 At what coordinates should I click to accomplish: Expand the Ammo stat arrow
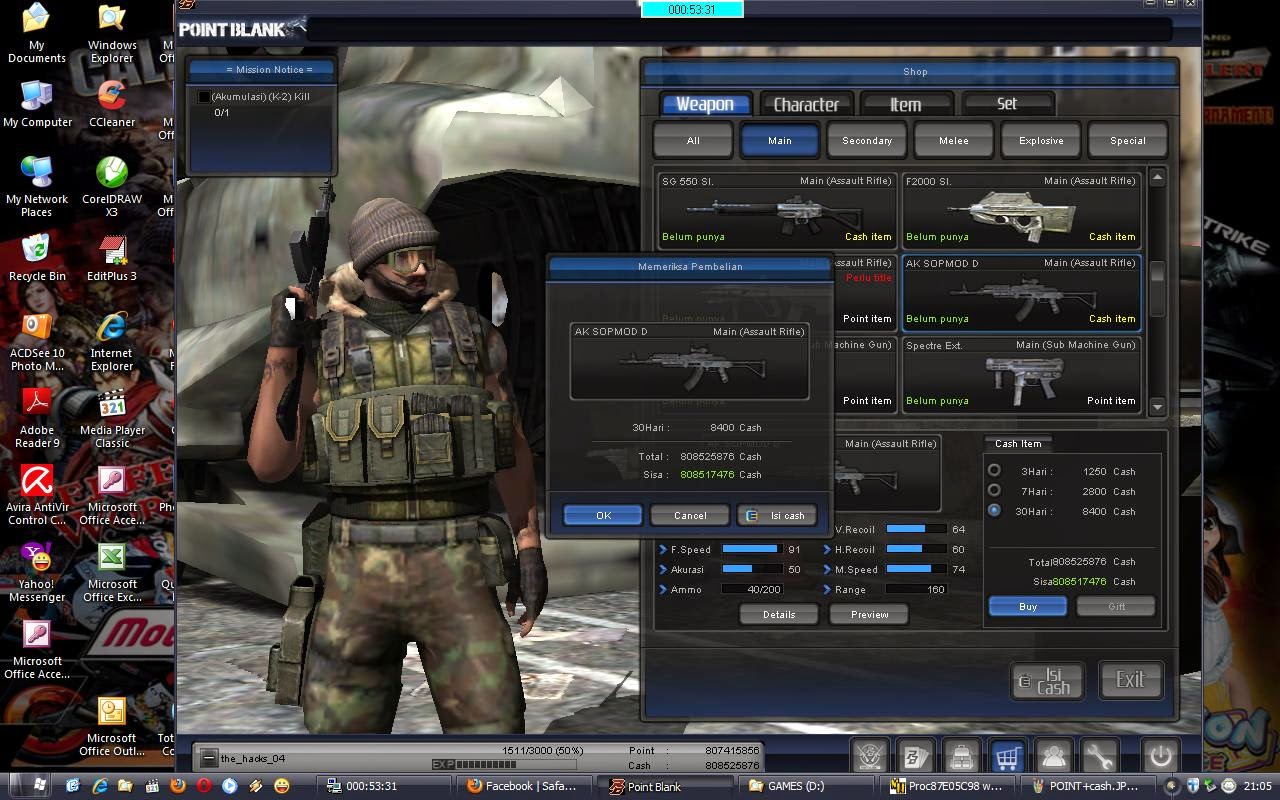(662, 589)
